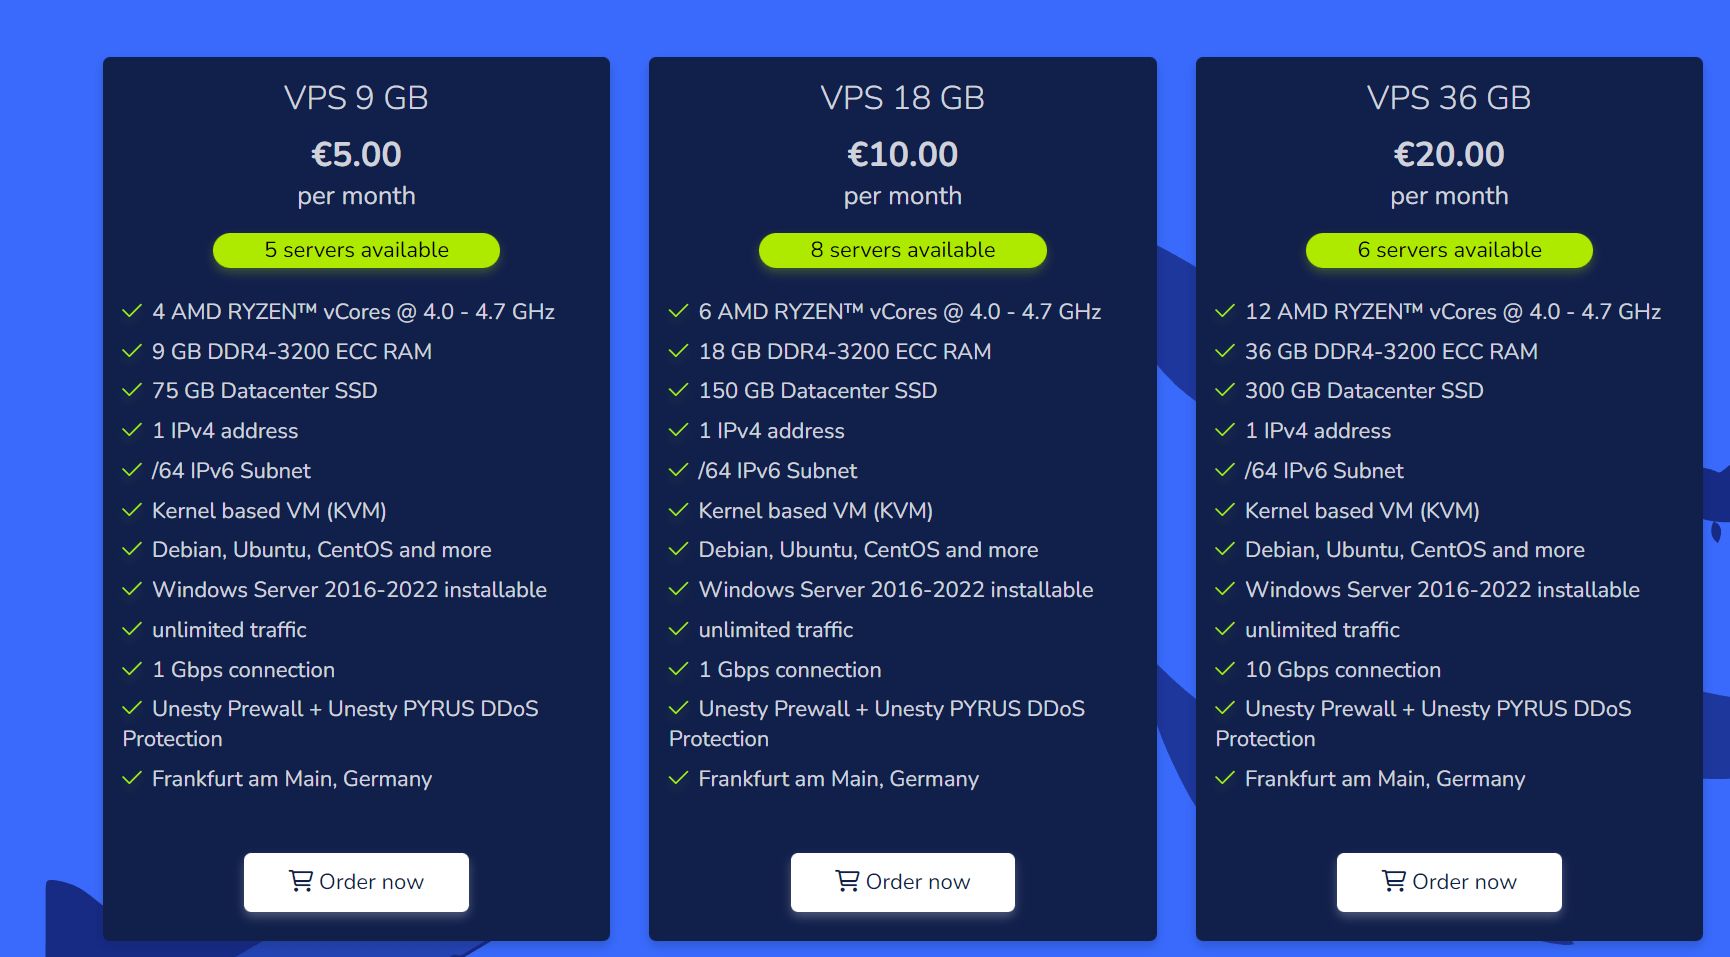Click checkmark beside 18 GB DDR4-3200 ECC RAM
The image size is (1730, 957).
pos(679,351)
